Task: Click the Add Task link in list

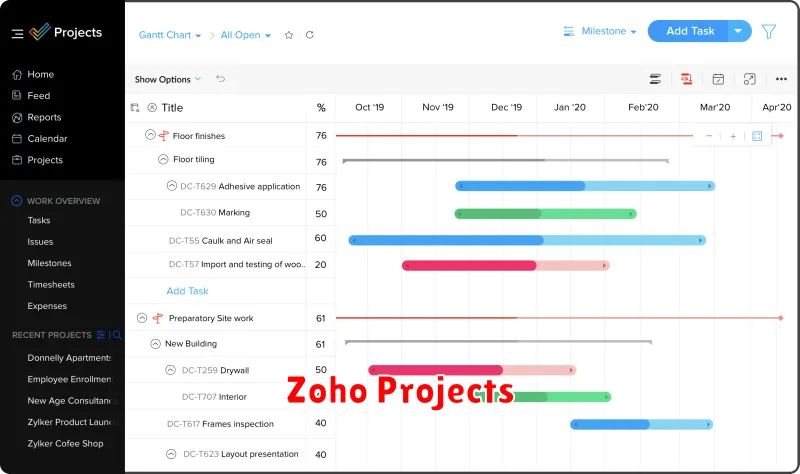Action: point(187,291)
